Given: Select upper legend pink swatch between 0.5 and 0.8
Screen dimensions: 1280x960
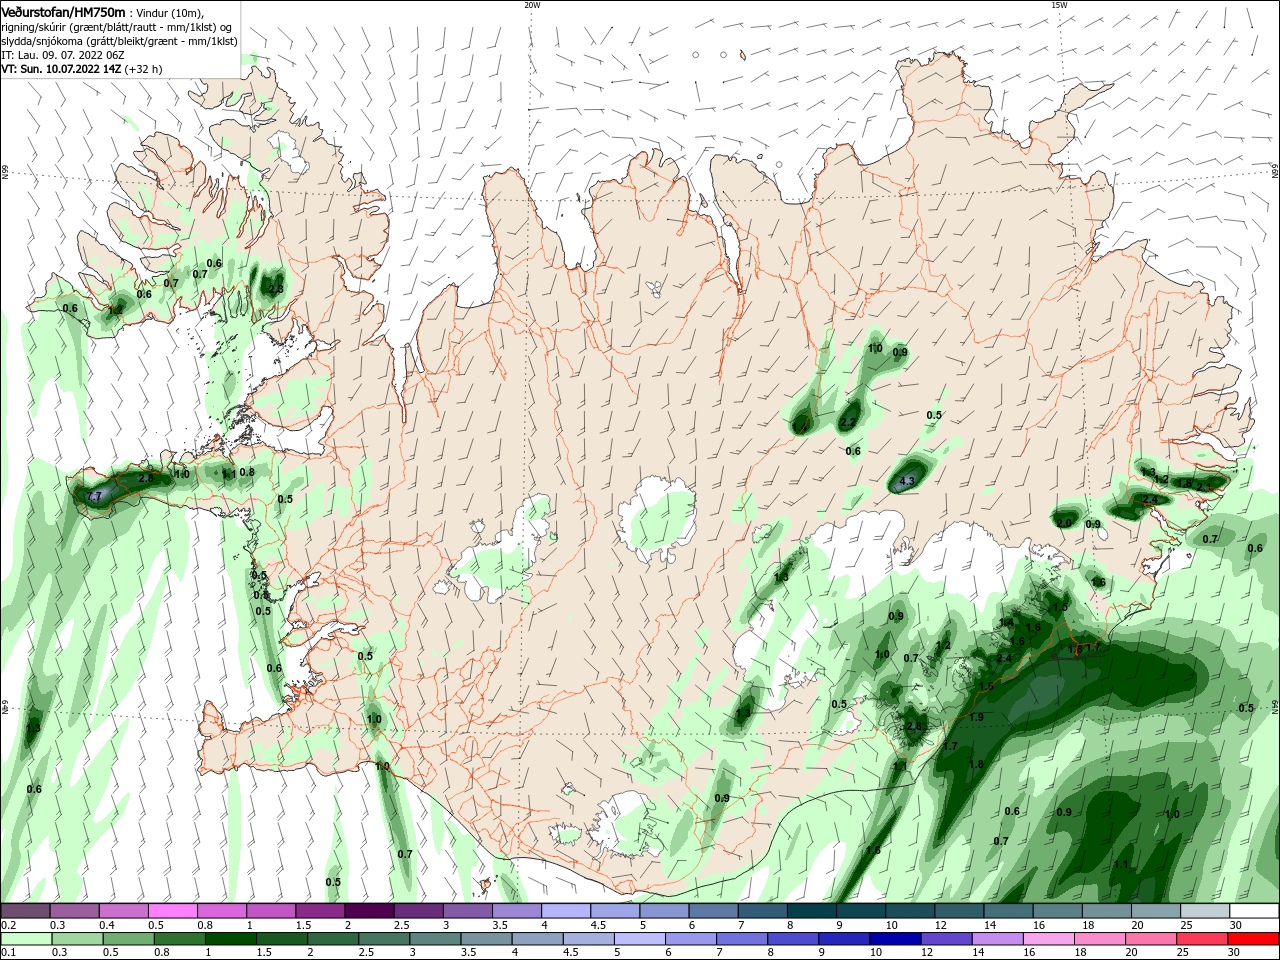Looking at the screenshot, I should [172, 911].
